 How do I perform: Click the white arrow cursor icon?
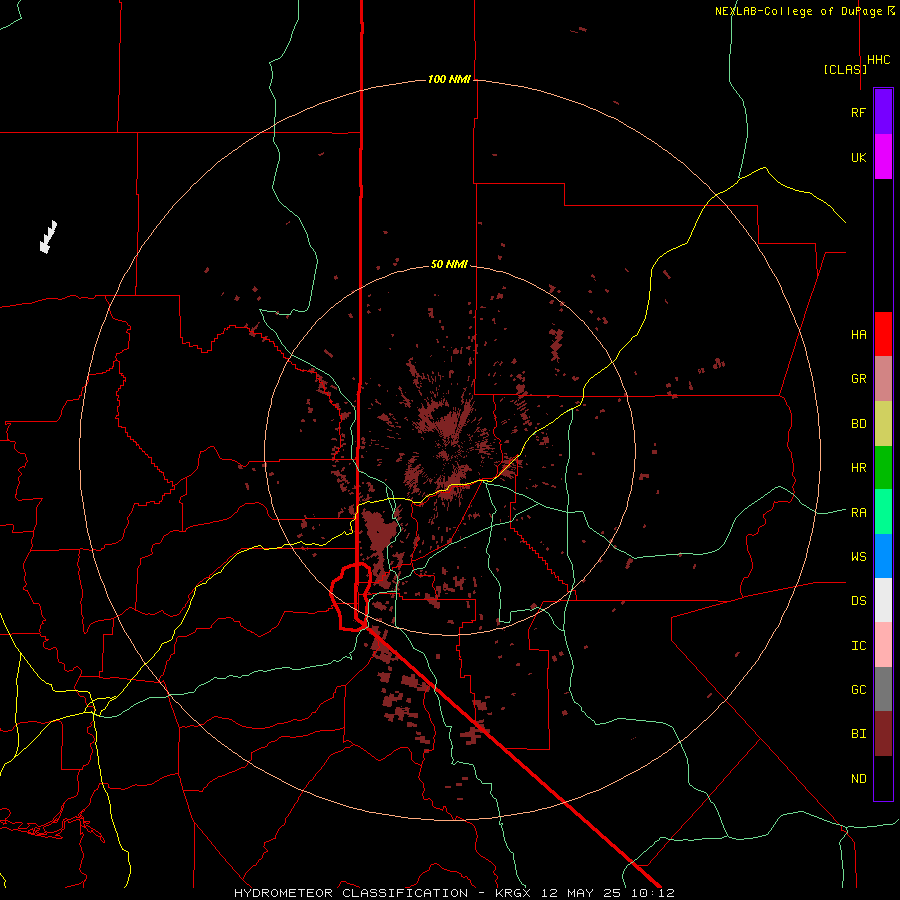(48, 236)
